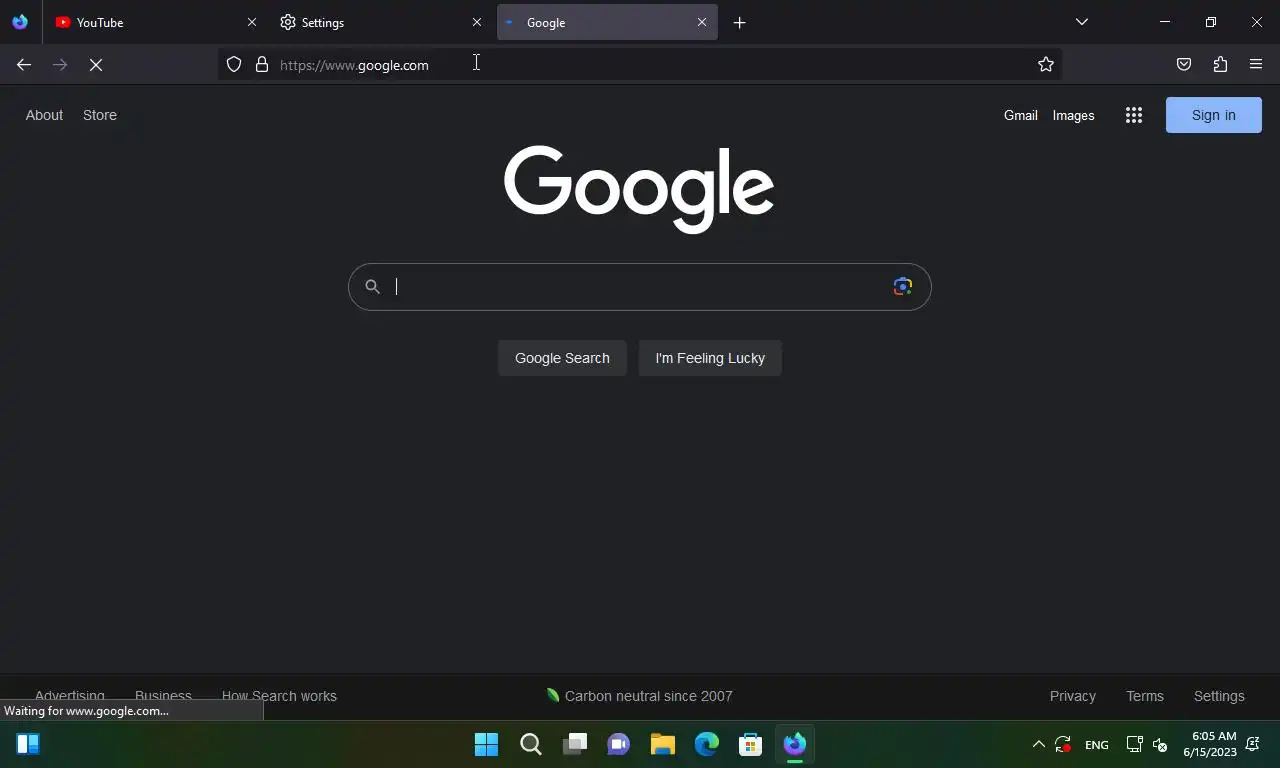Open the Google apps grid
1280x768 pixels.
[1134, 115]
